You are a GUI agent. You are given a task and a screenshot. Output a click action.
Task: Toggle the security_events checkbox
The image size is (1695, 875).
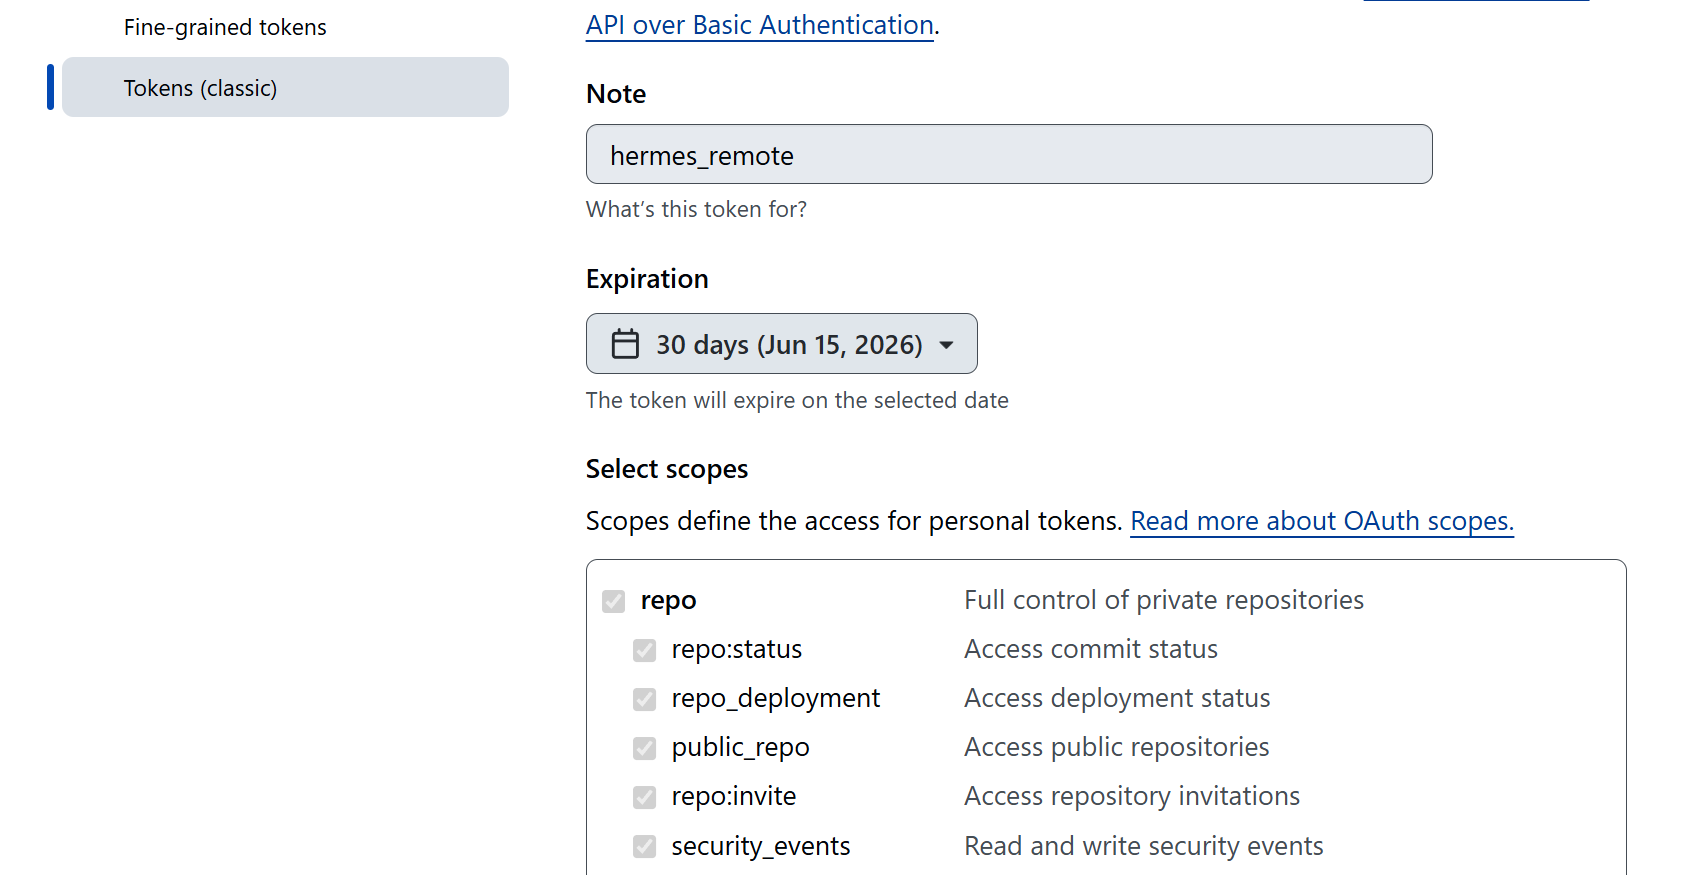(645, 847)
